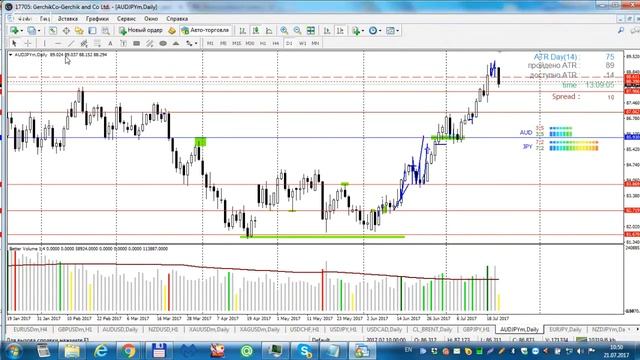Open the Navigator panel icon
This screenshot has width=640, height=360.
[x=79, y=31]
